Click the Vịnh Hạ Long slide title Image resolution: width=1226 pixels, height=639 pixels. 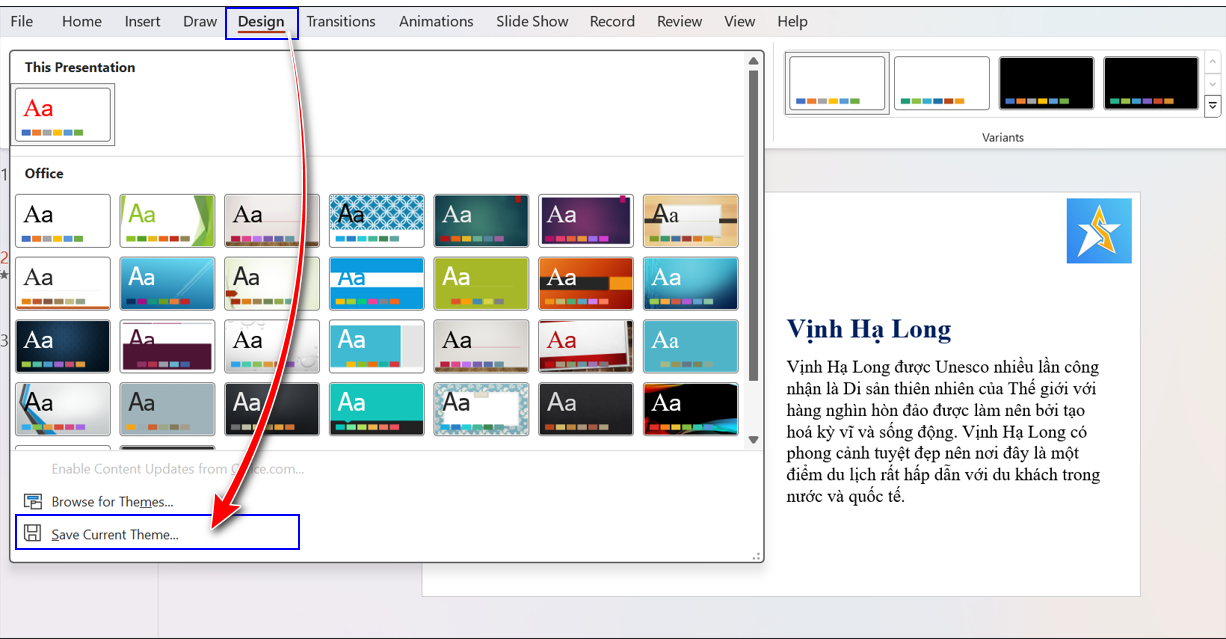click(x=869, y=329)
